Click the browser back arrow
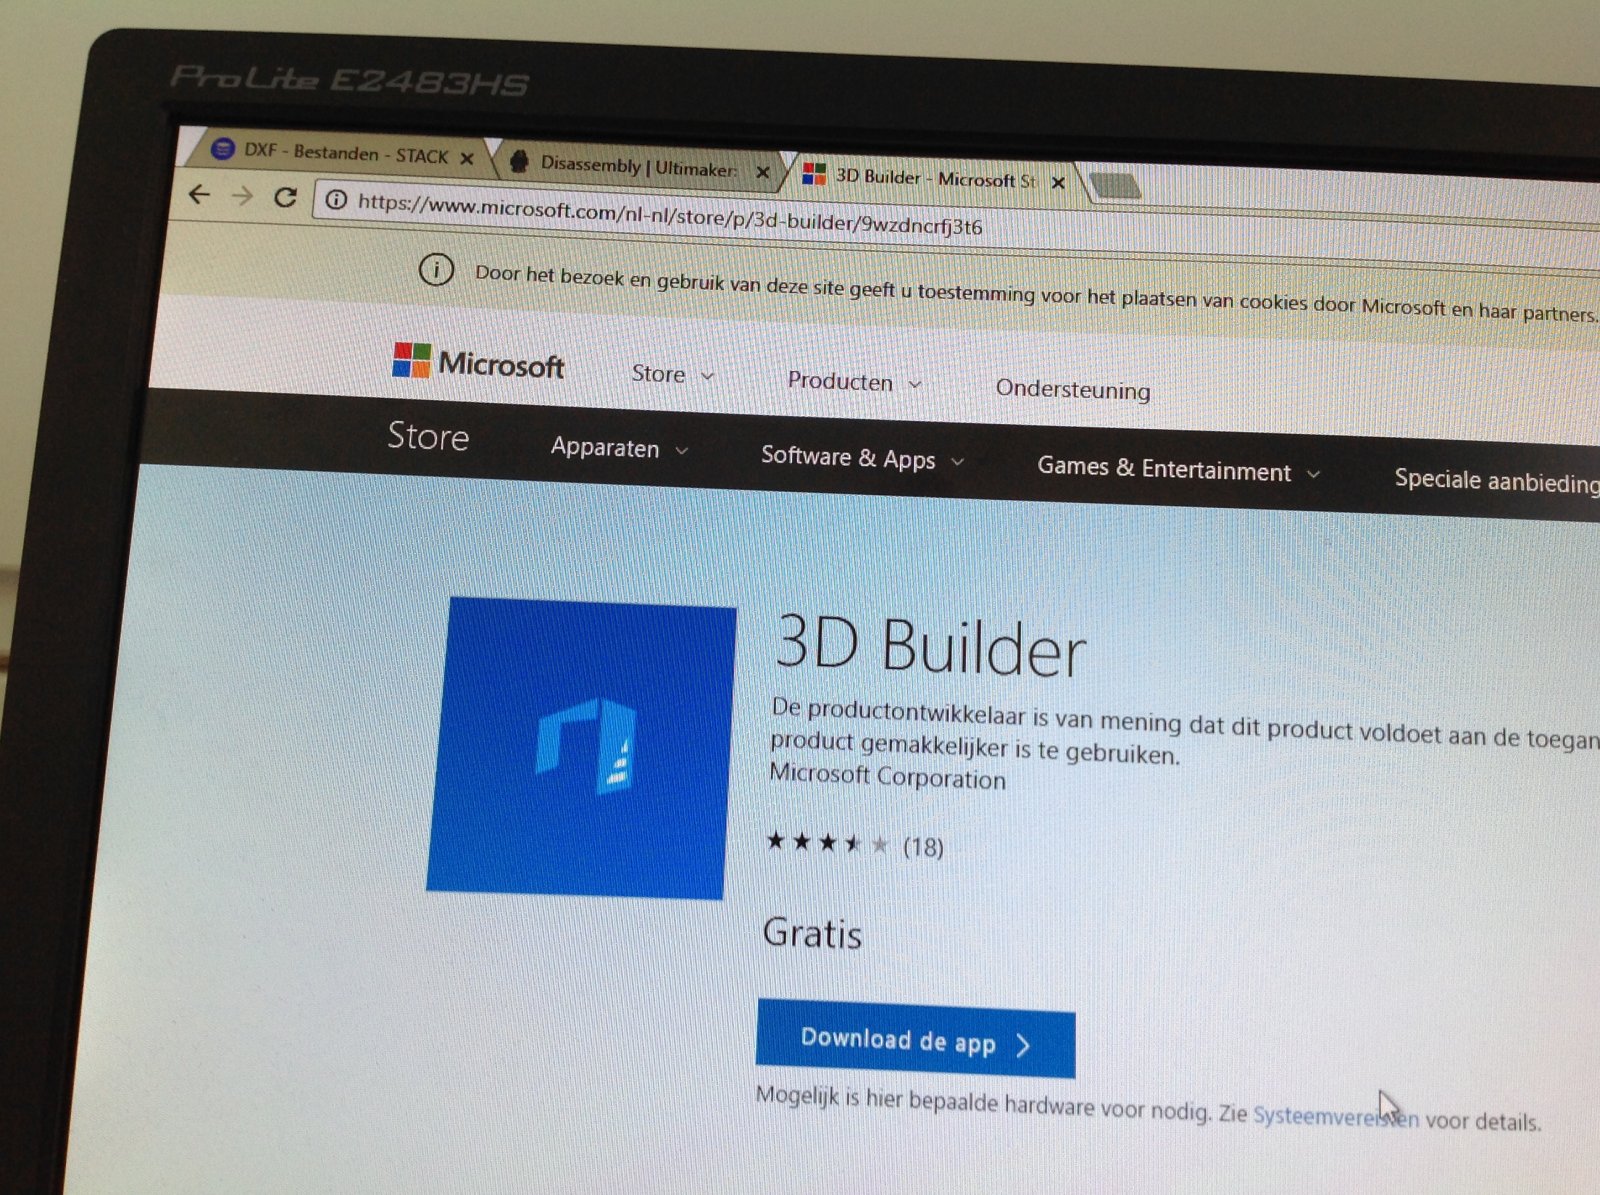The width and height of the screenshot is (1600, 1195). 200,194
